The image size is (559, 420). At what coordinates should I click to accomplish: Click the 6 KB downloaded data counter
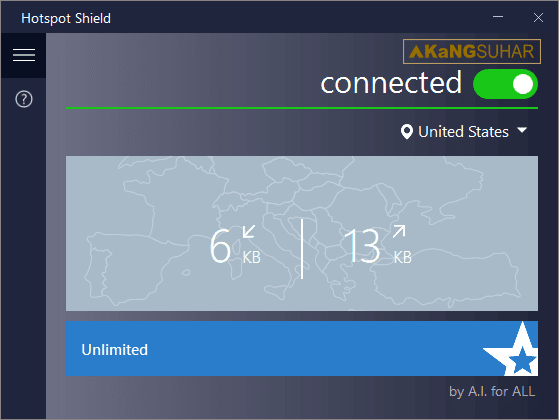(x=235, y=245)
